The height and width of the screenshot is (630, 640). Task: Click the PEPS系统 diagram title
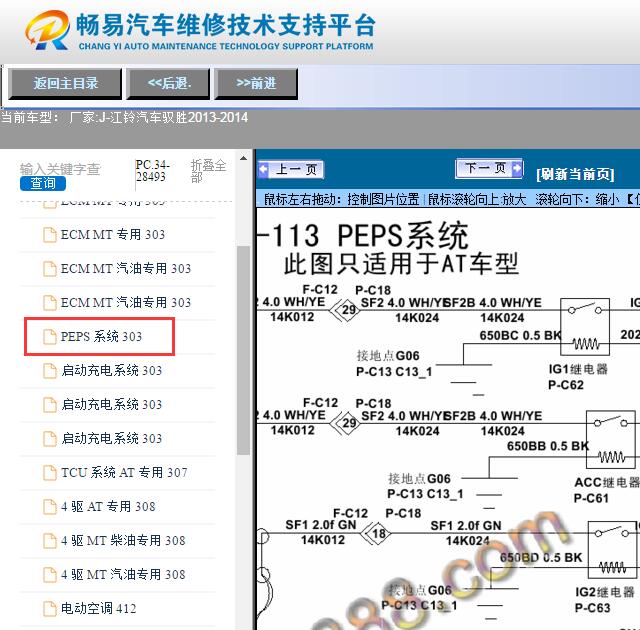click(402, 235)
